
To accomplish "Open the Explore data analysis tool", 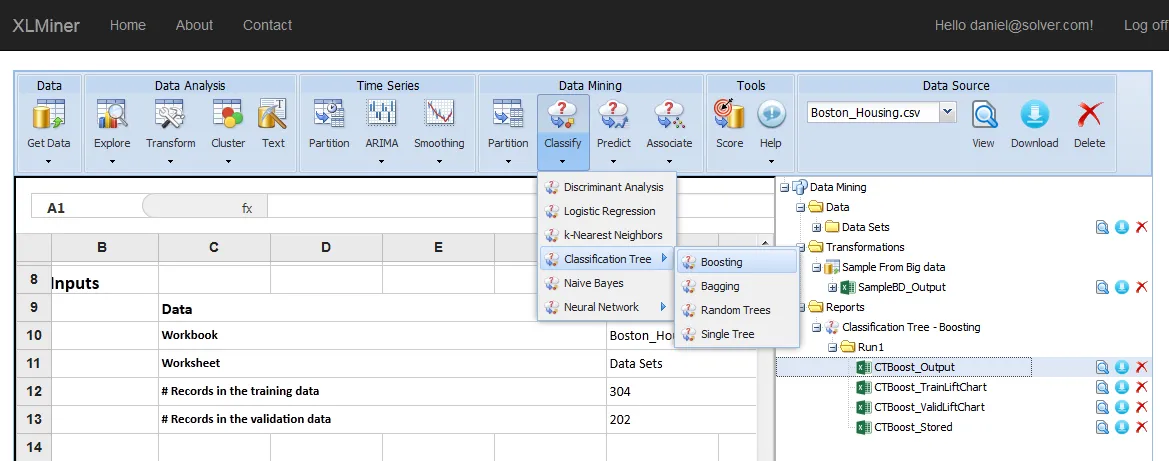I will click(112, 123).
